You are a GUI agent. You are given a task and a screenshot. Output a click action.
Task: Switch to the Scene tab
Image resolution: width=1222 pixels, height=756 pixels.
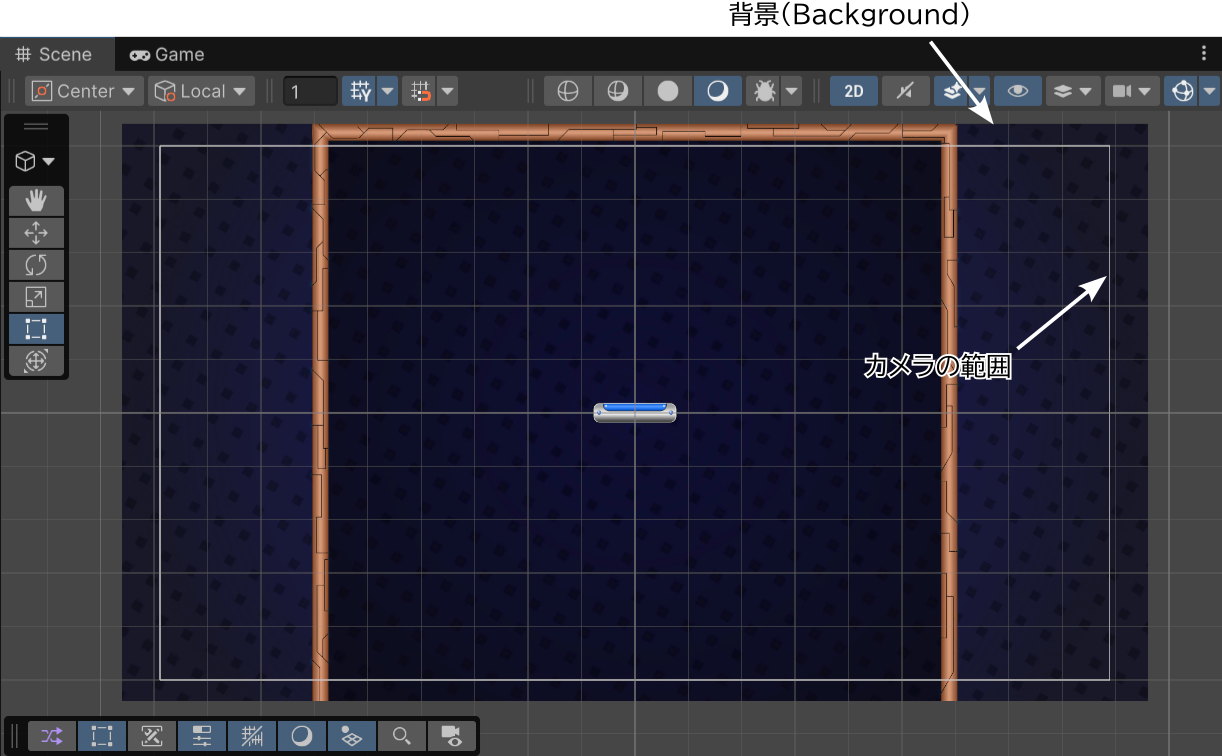(54, 54)
